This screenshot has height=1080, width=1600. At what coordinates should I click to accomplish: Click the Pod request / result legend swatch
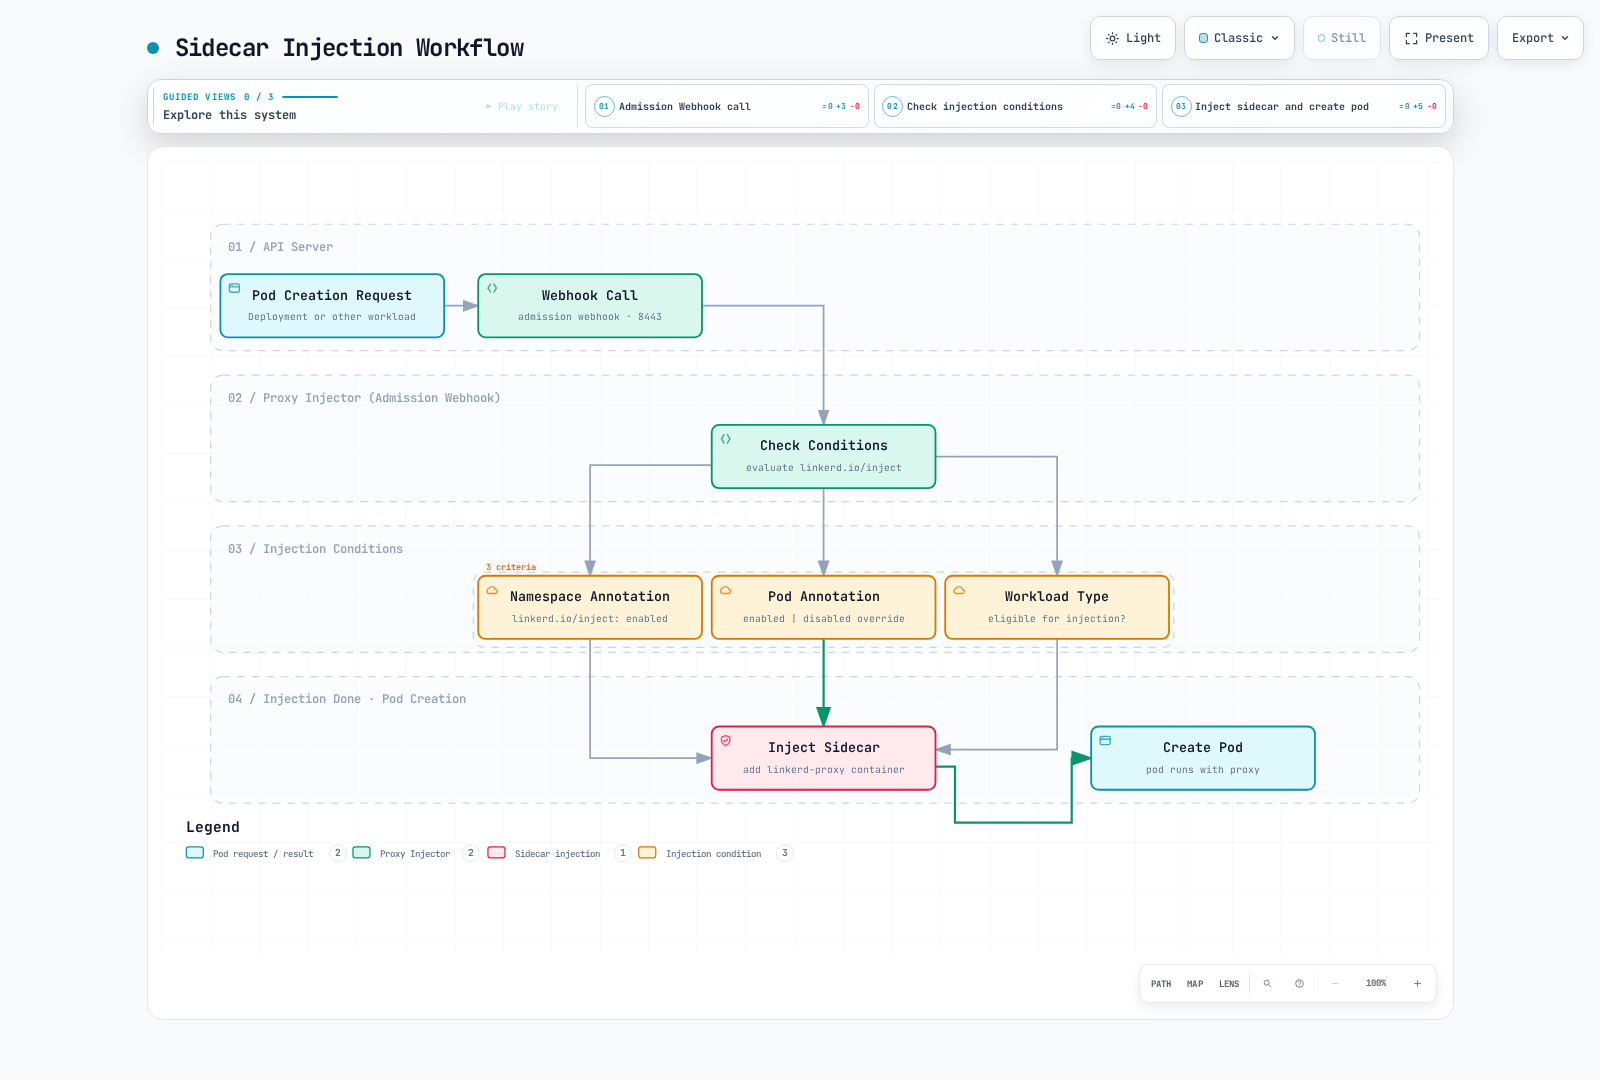tap(195, 853)
